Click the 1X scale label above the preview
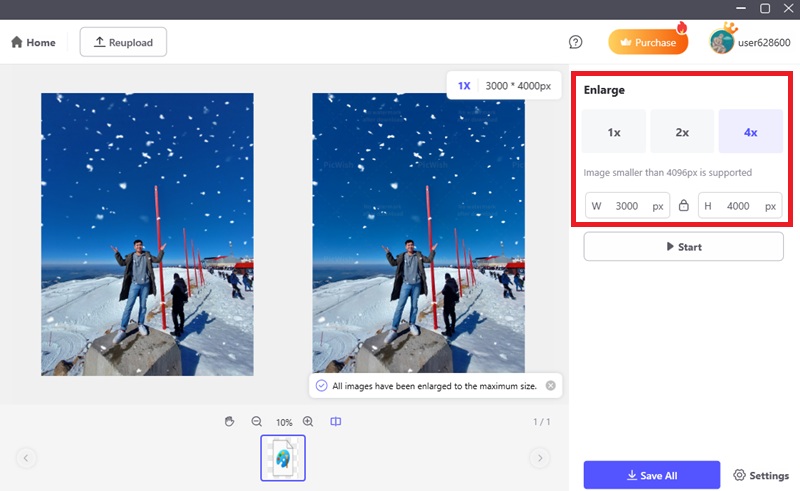 pos(464,86)
